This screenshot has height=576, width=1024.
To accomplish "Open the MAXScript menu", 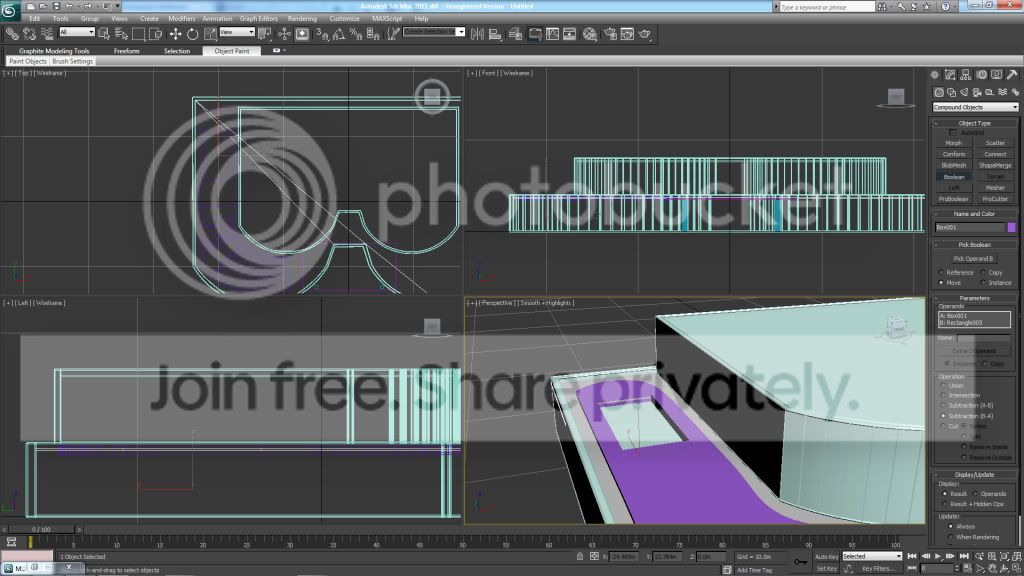I will coord(387,18).
